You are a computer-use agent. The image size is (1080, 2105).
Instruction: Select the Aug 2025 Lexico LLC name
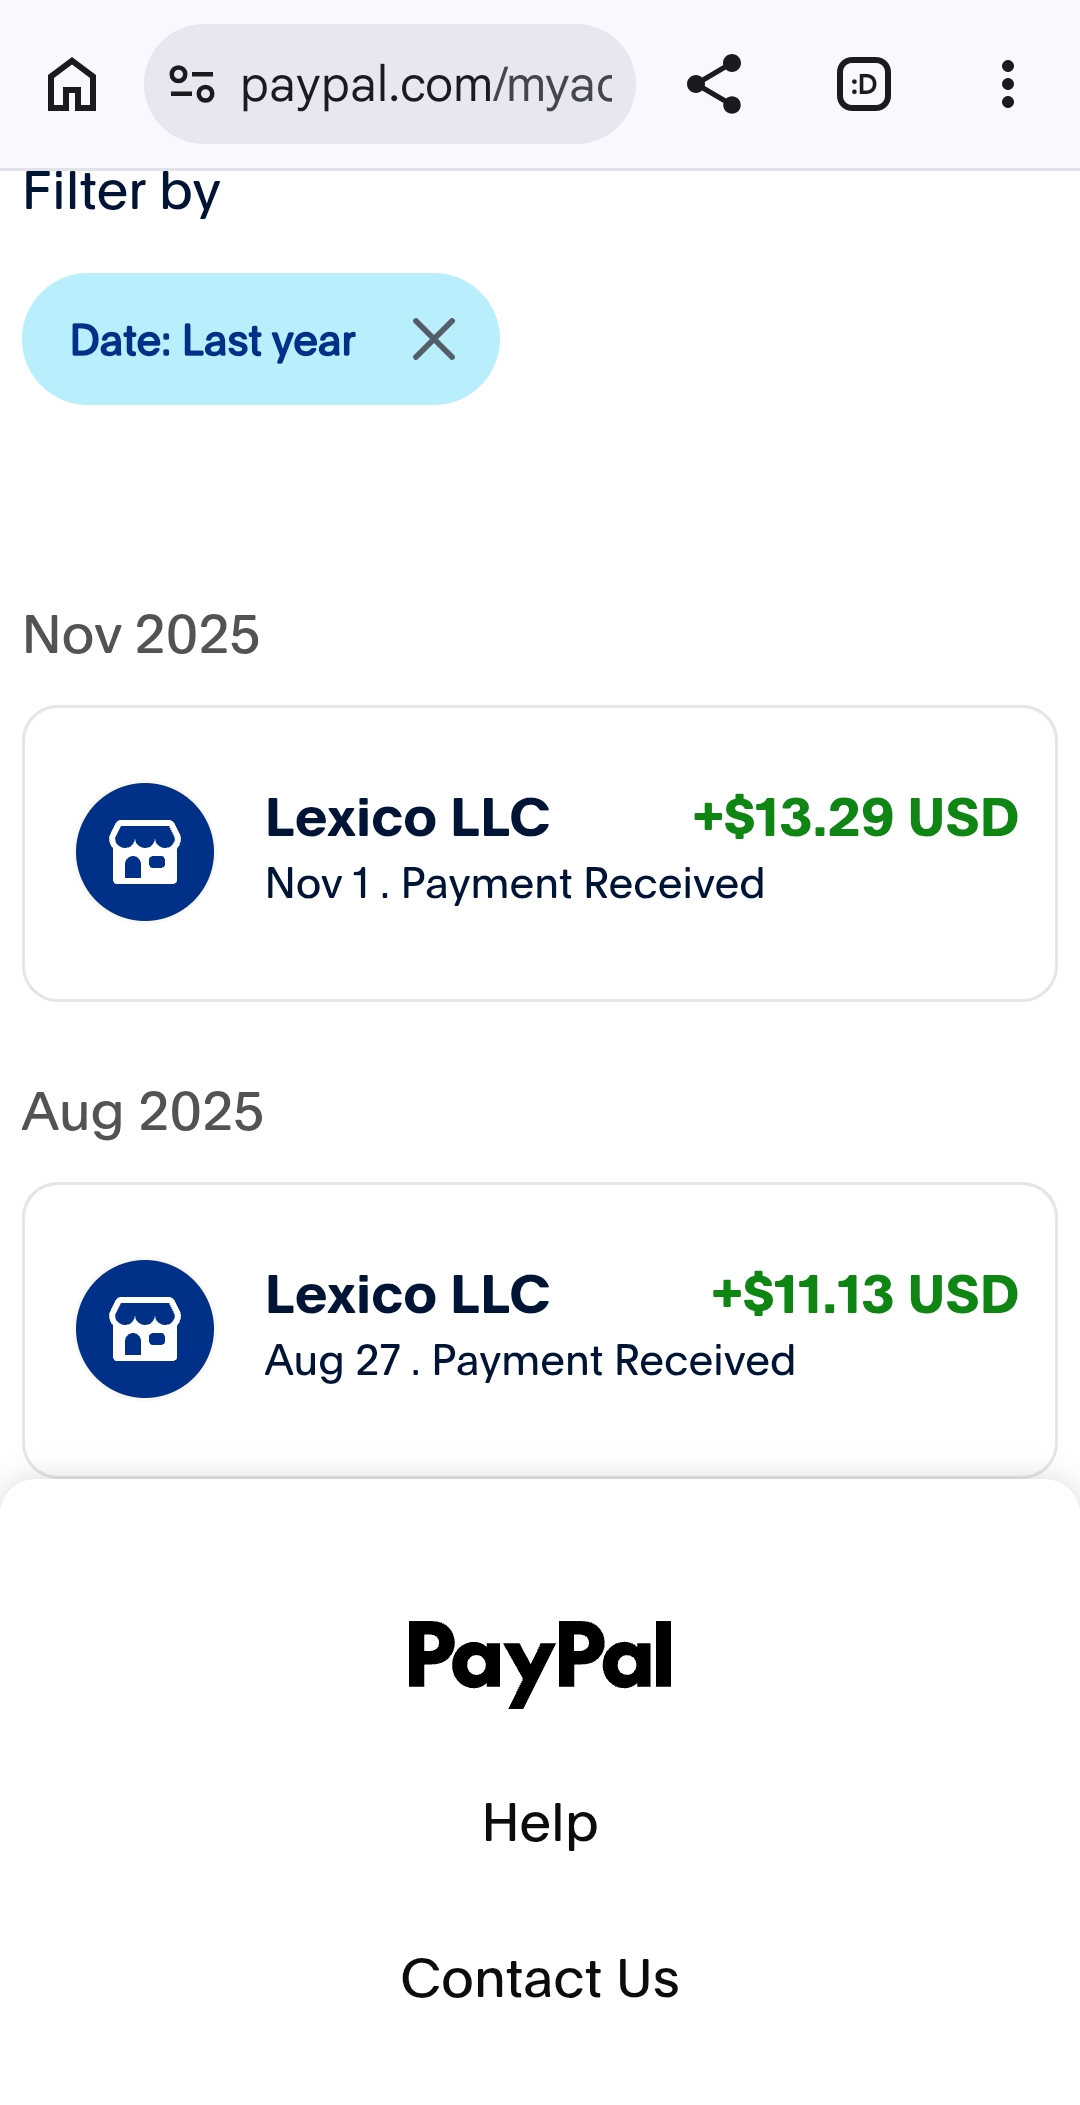[408, 1295]
